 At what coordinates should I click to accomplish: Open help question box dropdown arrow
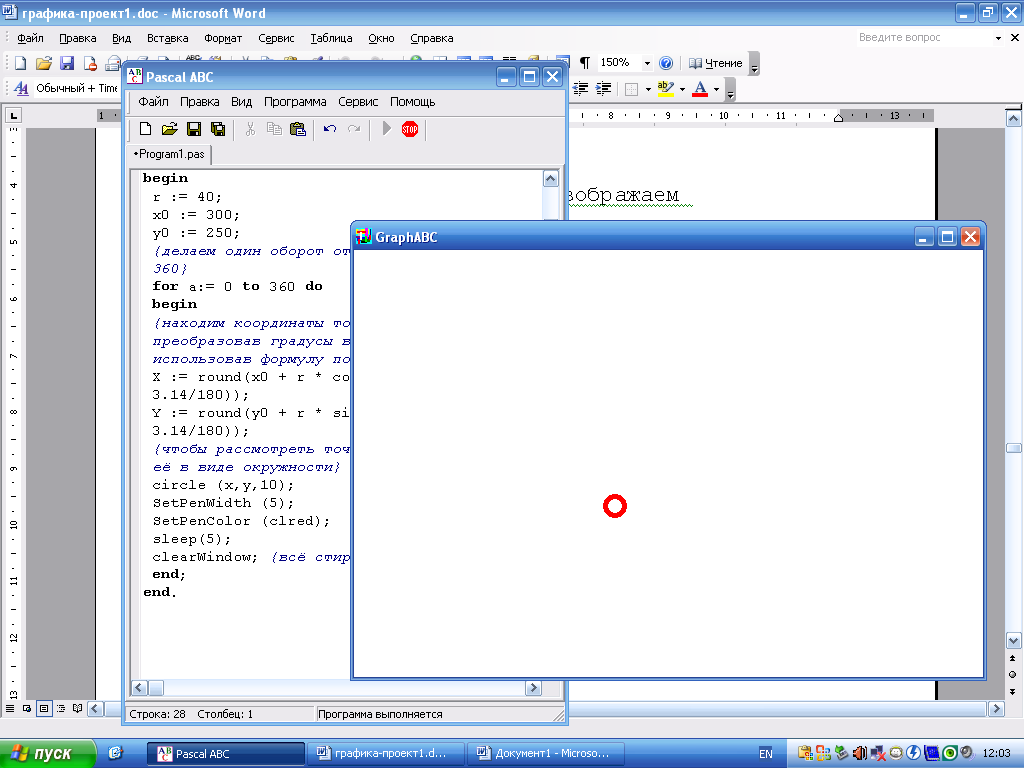(x=998, y=38)
